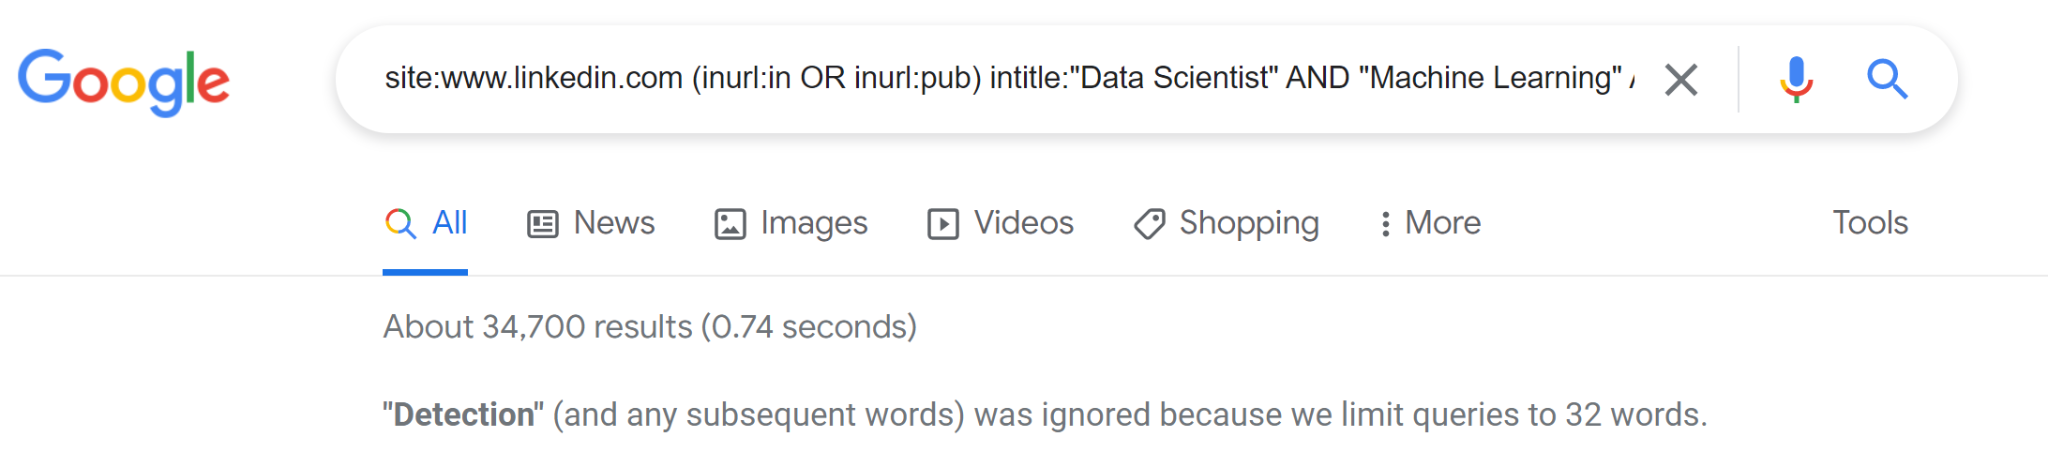Click inside the LinkedIn search query field
The width and height of the screenshot is (2048, 458).
pos(1000,78)
